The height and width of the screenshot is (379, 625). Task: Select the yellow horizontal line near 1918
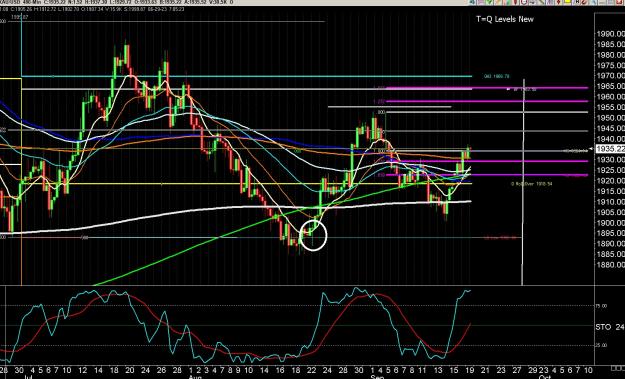(x=246, y=184)
